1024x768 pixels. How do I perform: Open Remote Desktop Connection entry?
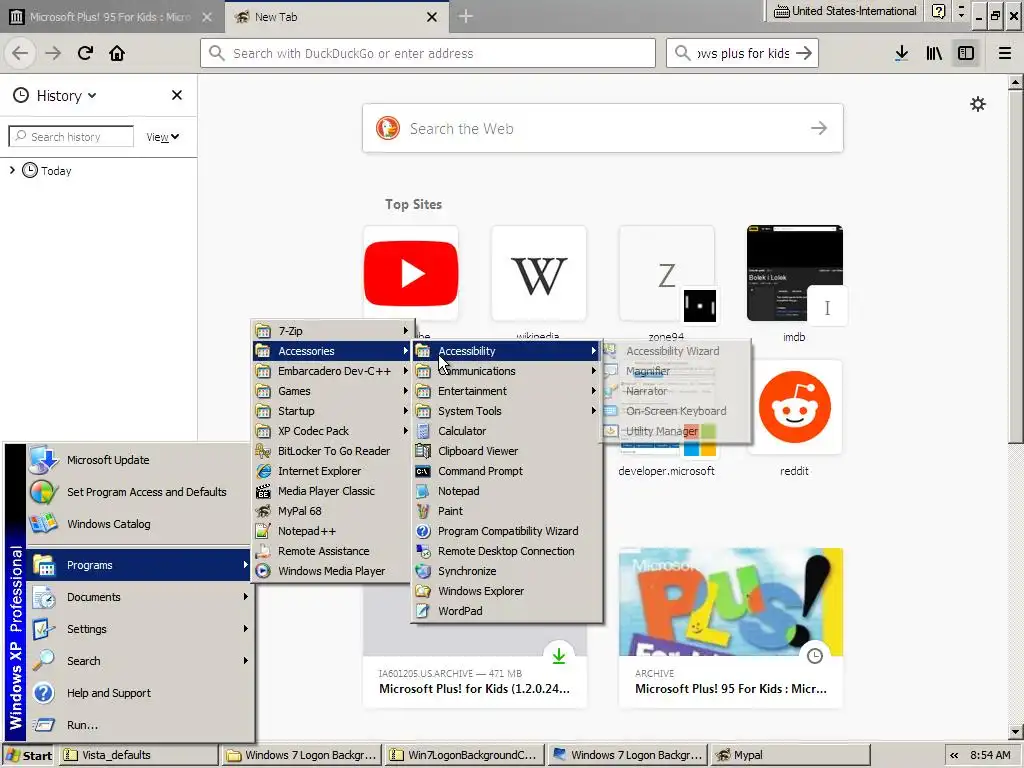[x=506, y=551]
